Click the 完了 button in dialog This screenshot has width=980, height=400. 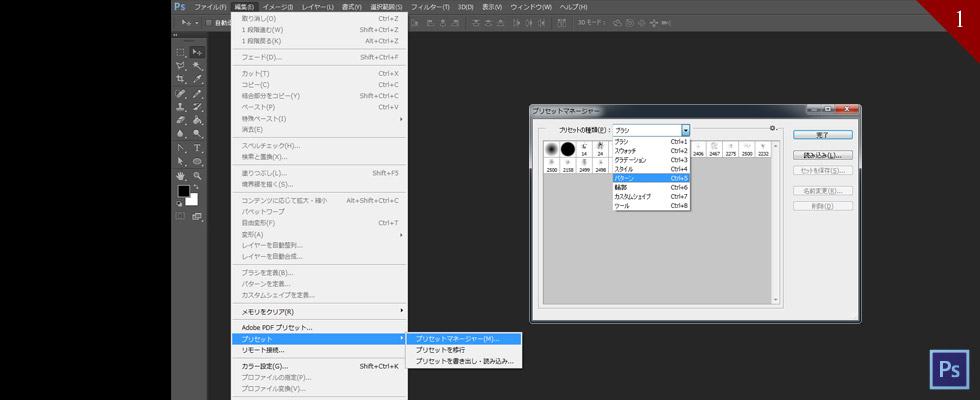(822, 135)
